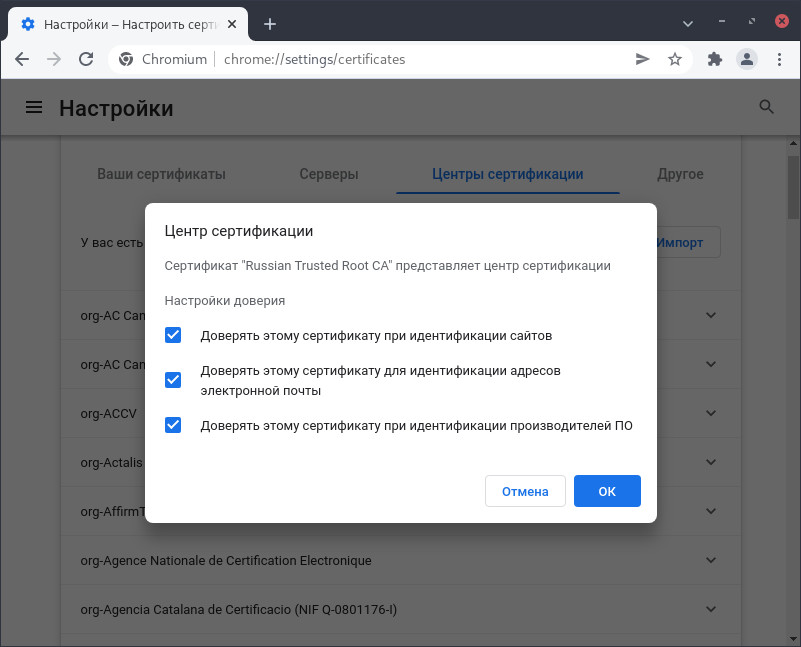Disable trust for email address identification
The image size is (801, 647).
click(x=173, y=380)
